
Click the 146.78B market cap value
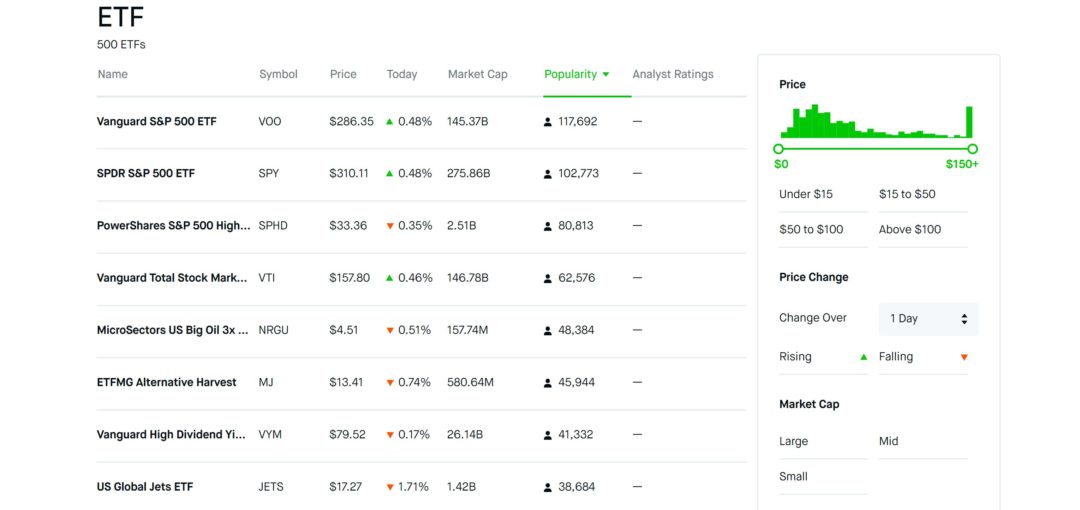468,278
